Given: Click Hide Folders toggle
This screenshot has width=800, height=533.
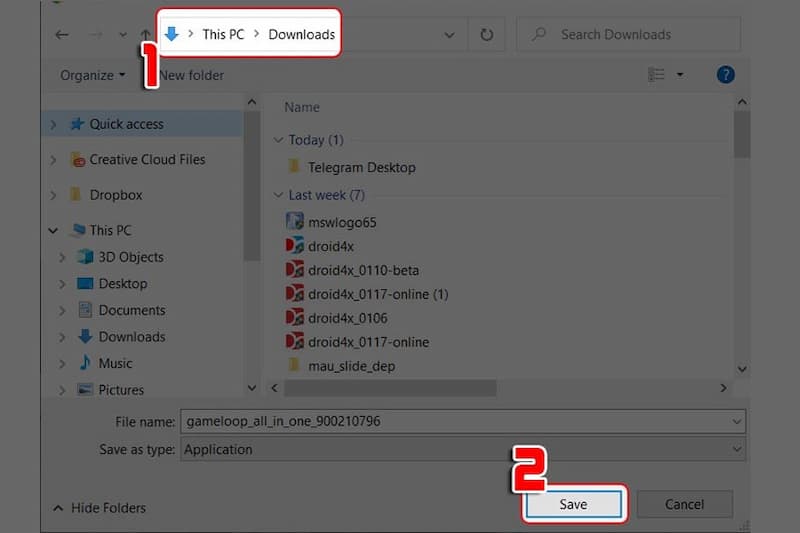Looking at the screenshot, I should coord(100,508).
